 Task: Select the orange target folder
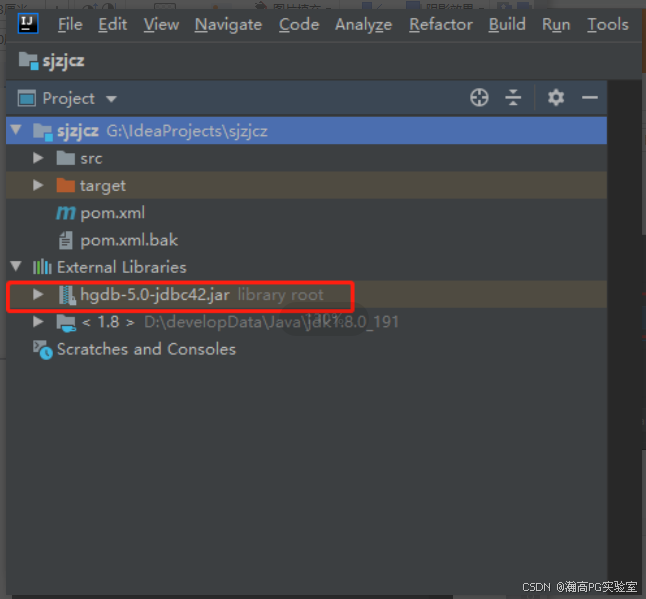click(x=306, y=185)
